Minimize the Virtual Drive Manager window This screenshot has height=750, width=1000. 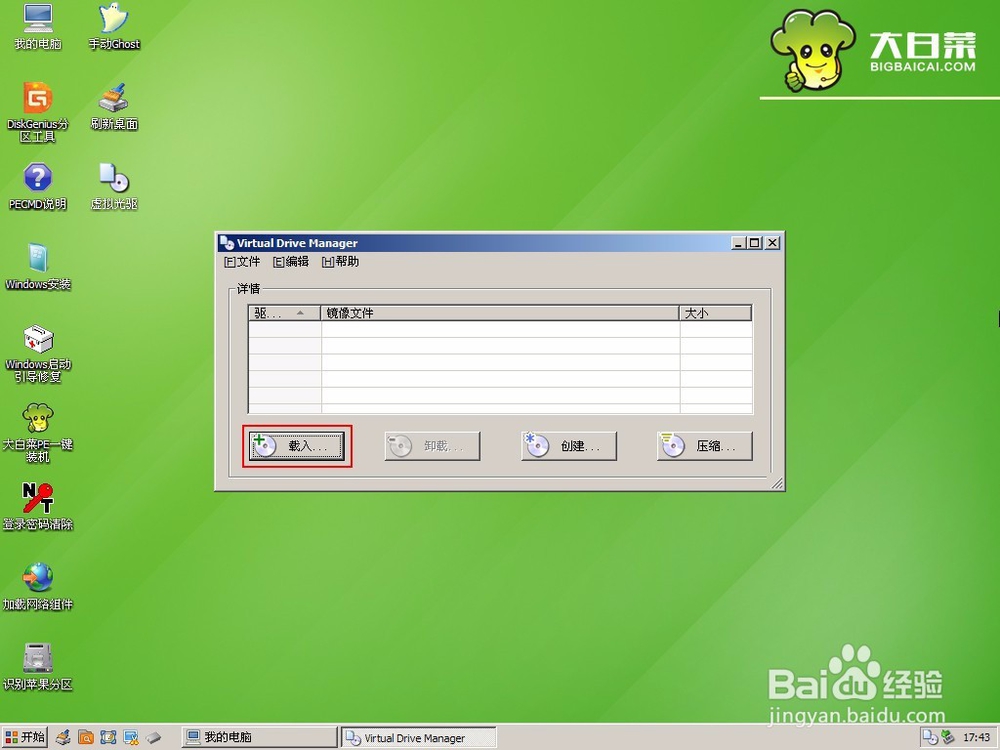[739, 243]
